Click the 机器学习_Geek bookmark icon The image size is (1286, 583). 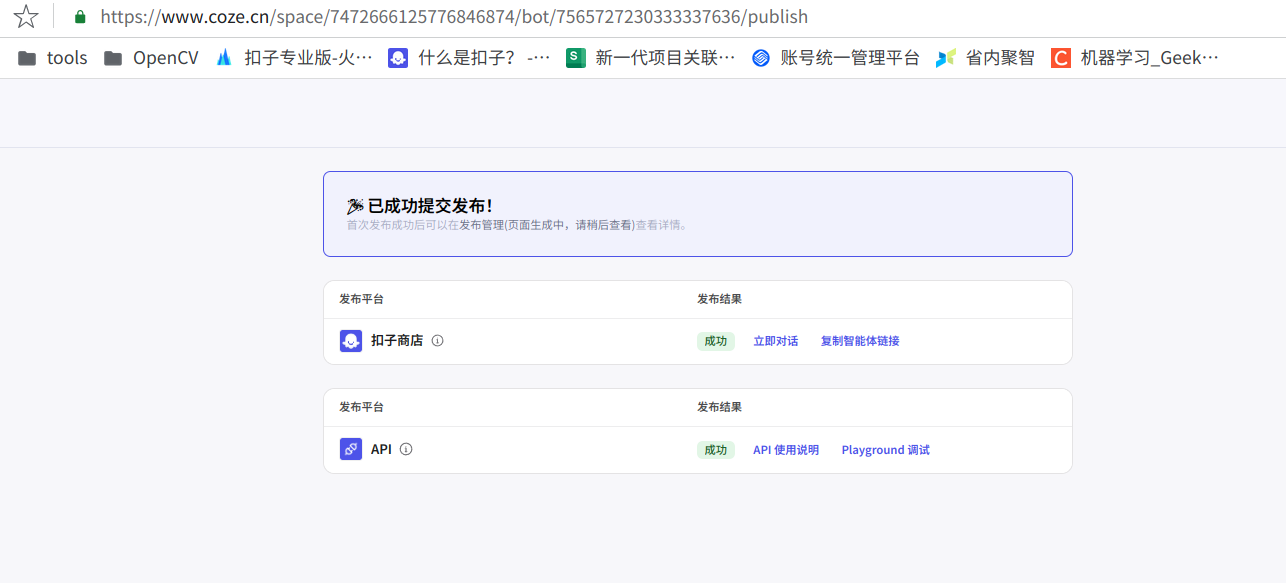(x=1059, y=57)
